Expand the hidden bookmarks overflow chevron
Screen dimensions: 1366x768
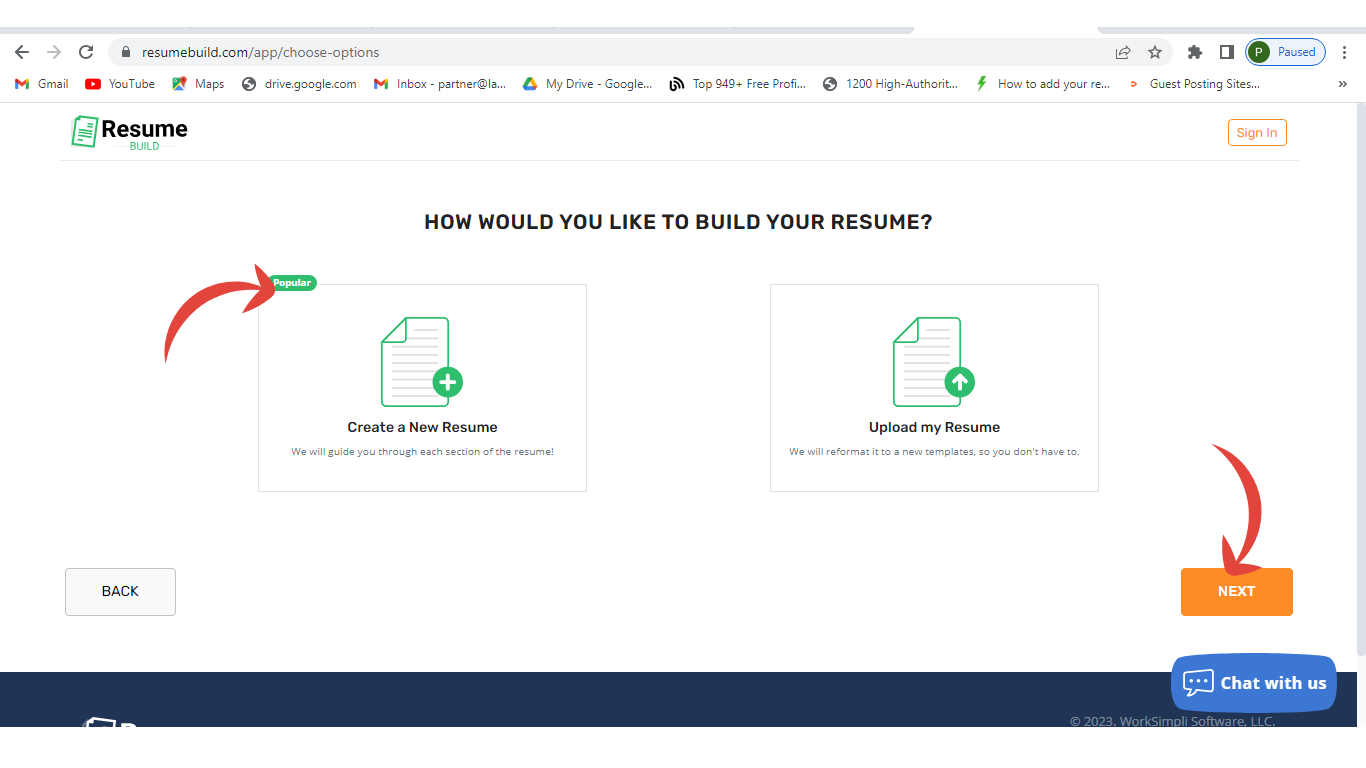point(1342,84)
